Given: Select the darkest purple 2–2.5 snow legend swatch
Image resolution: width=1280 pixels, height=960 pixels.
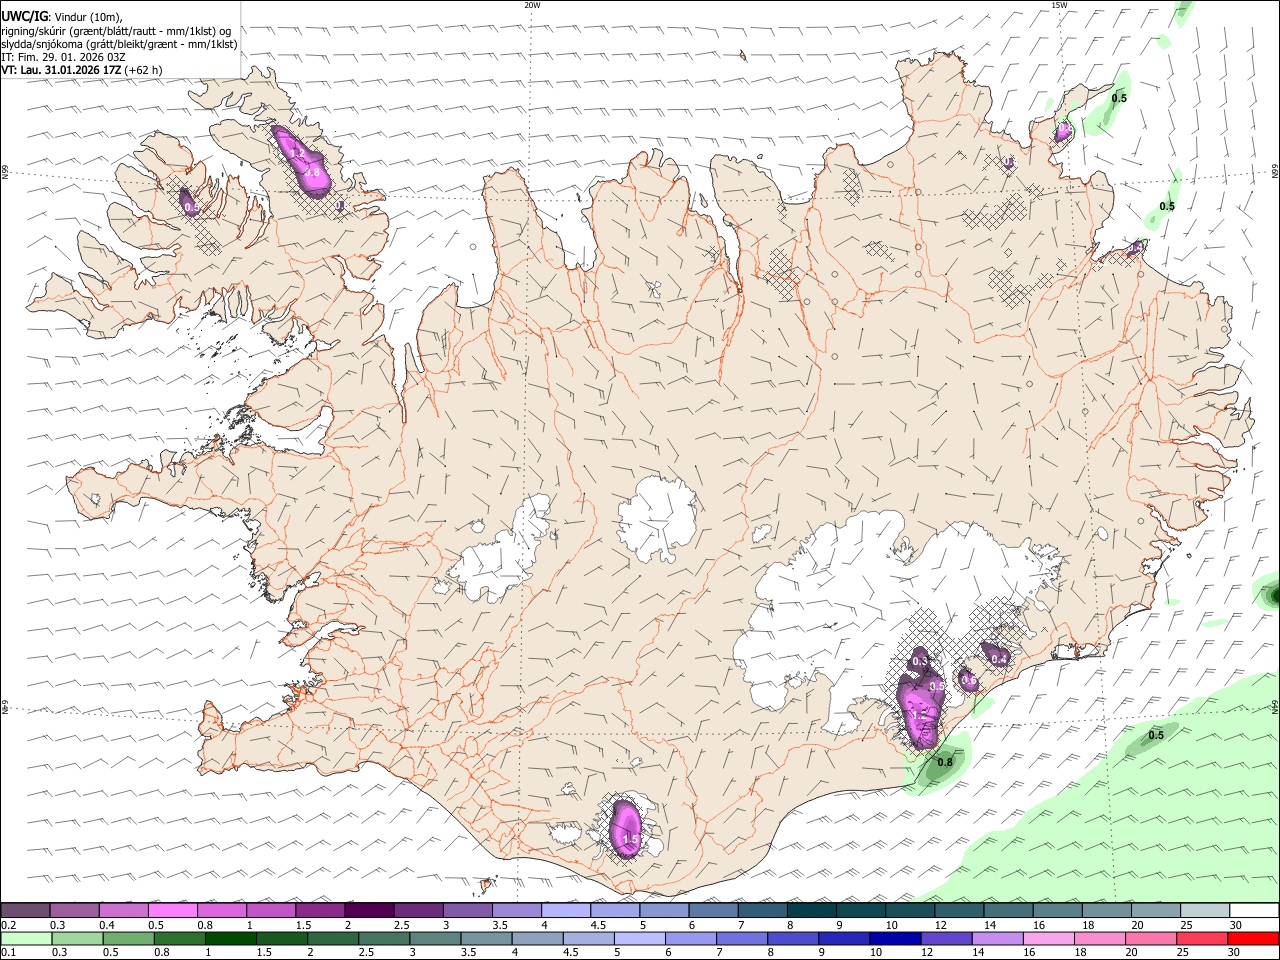Looking at the screenshot, I should tap(369, 911).
